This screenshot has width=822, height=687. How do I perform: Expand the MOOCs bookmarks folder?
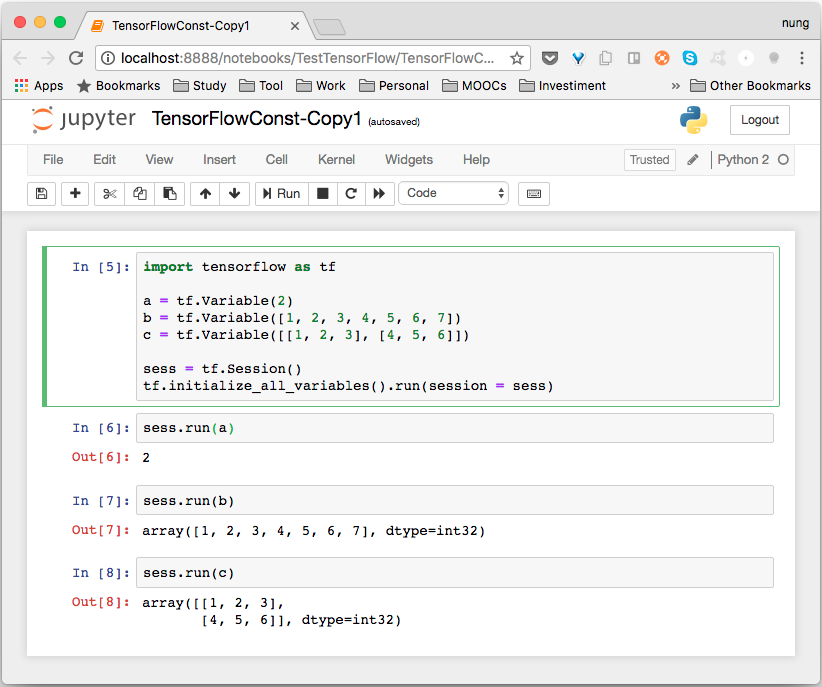[x=474, y=85]
